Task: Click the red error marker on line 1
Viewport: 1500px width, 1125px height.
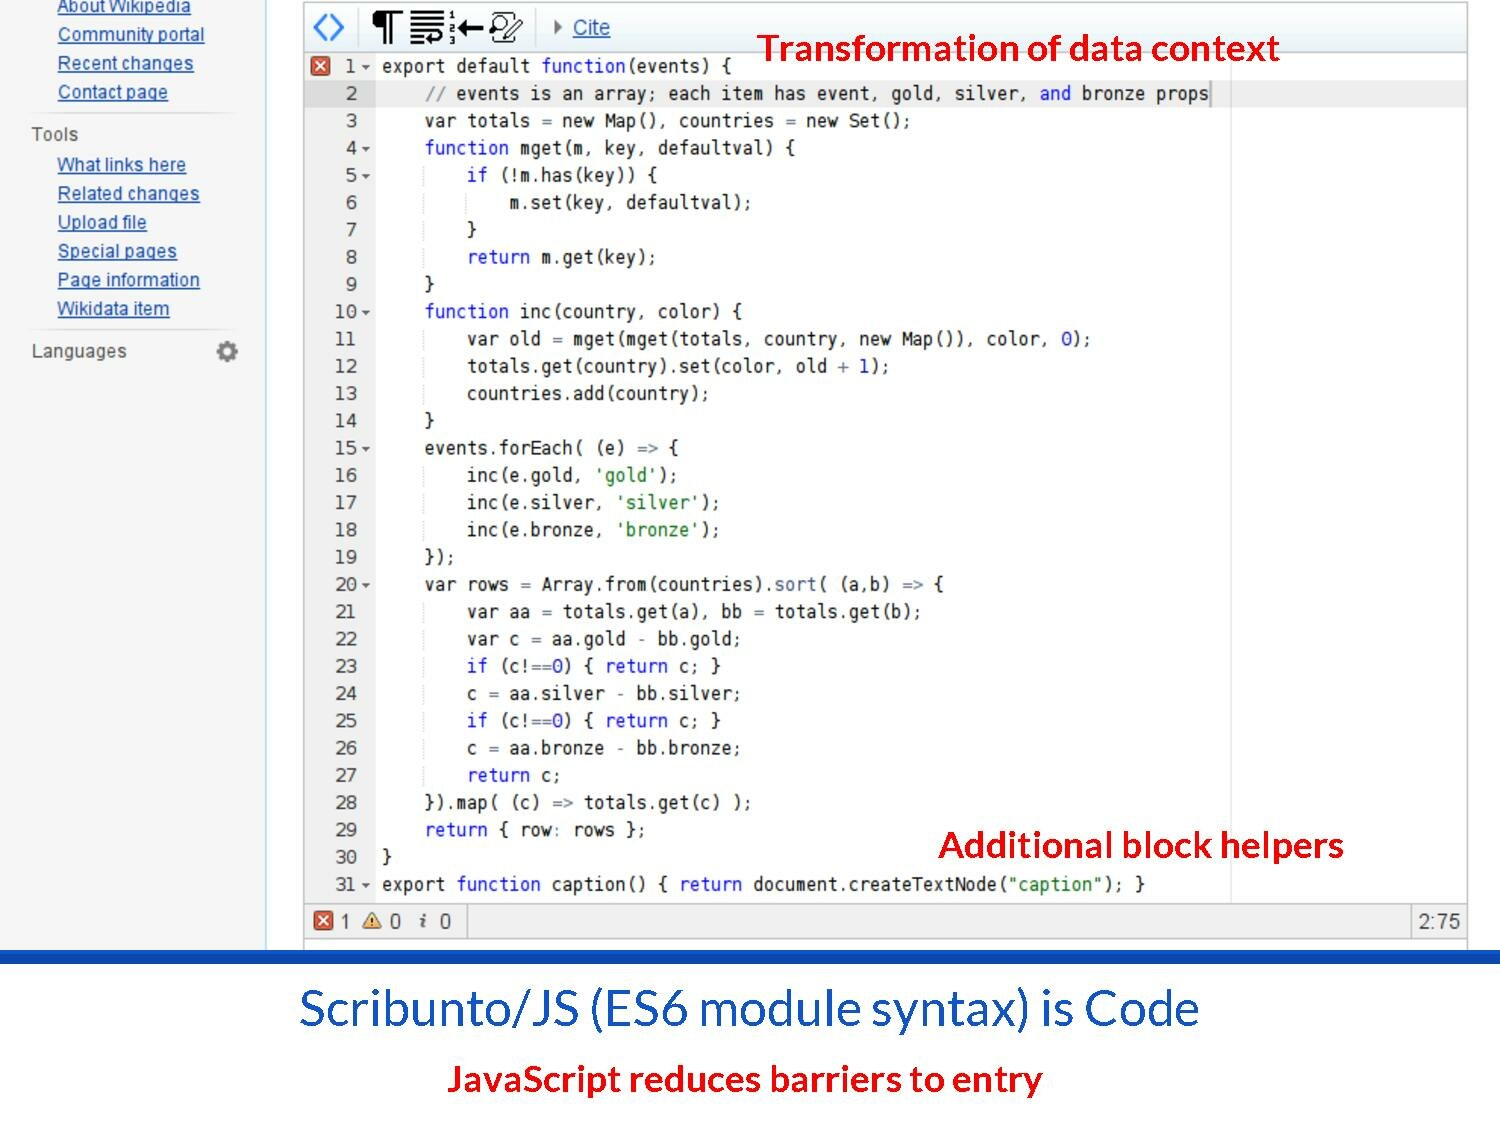Action: pos(320,66)
